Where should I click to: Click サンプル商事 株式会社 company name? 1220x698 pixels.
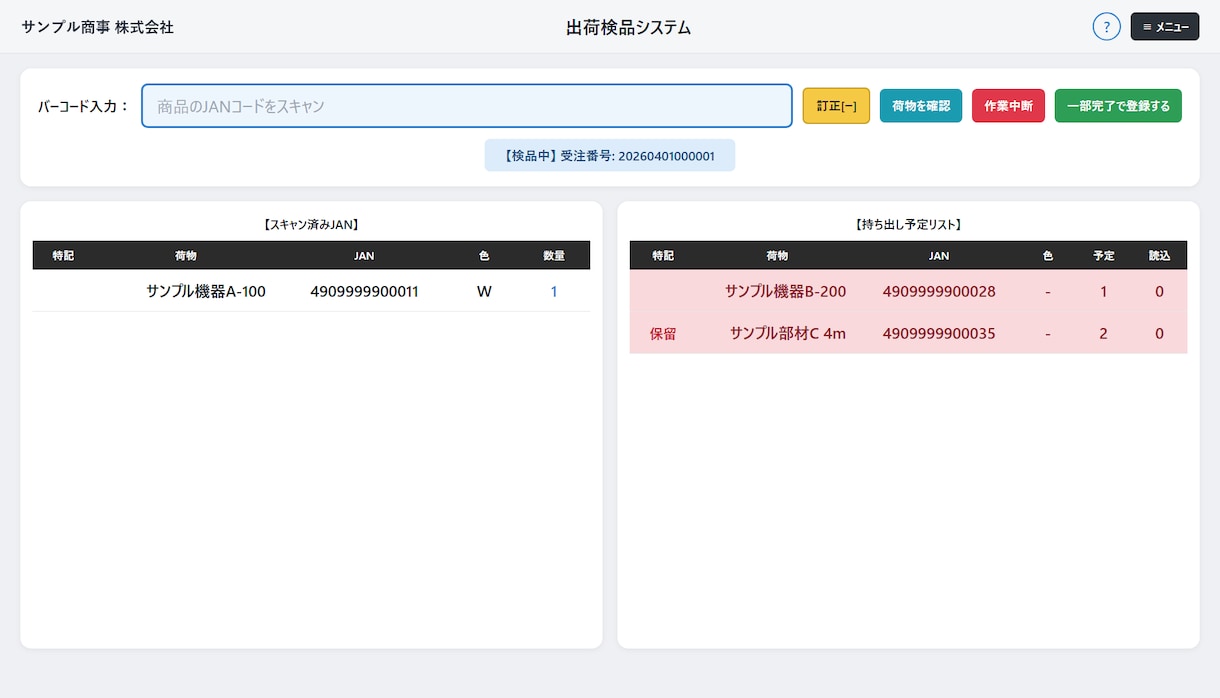tap(98, 27)
